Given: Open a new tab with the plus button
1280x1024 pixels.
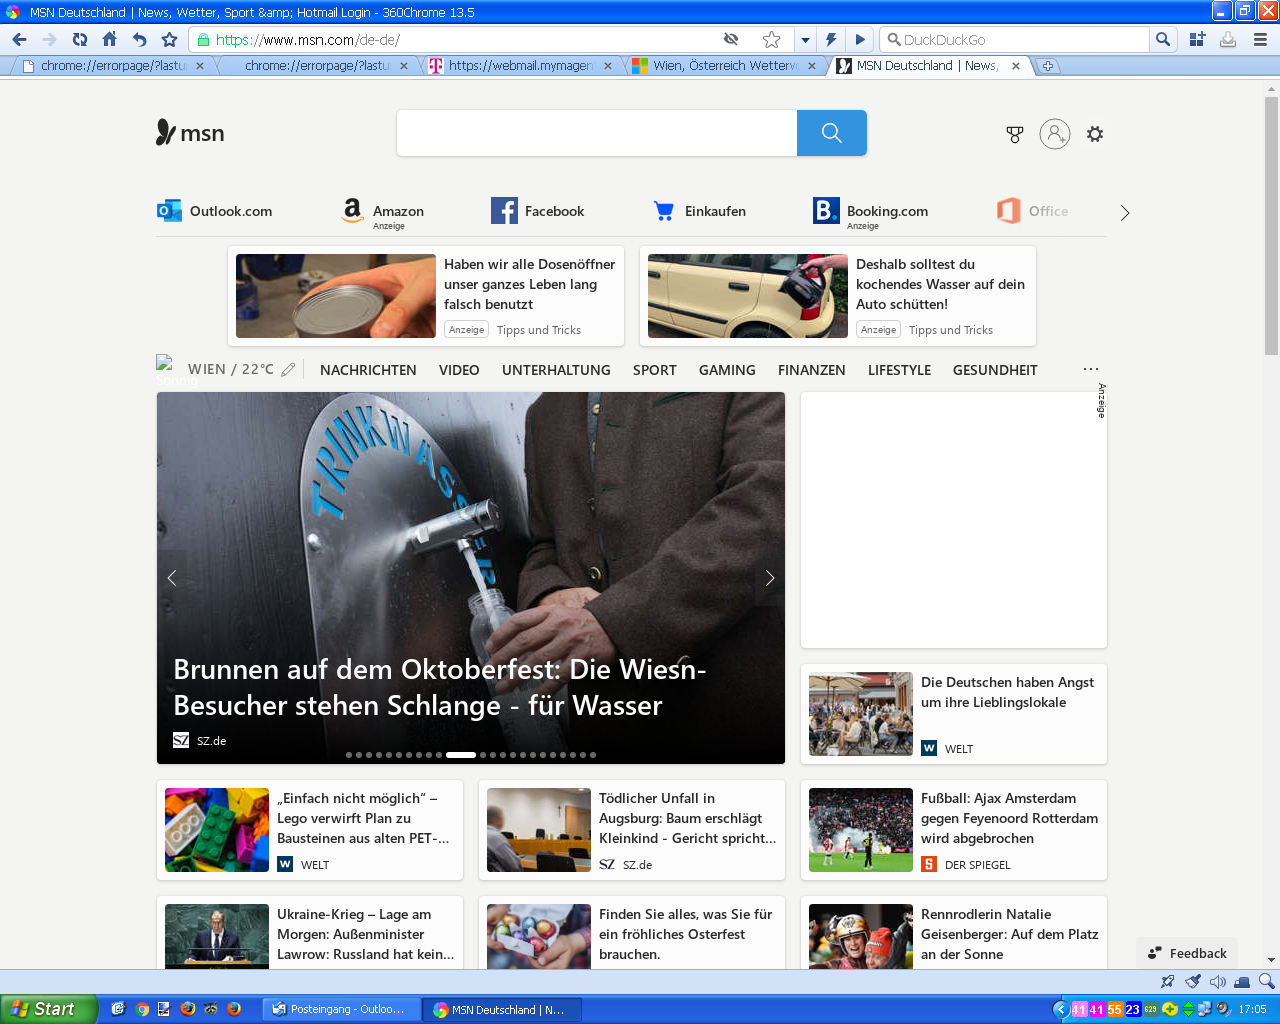Looking at the screenshot, I should [1048, 66].
